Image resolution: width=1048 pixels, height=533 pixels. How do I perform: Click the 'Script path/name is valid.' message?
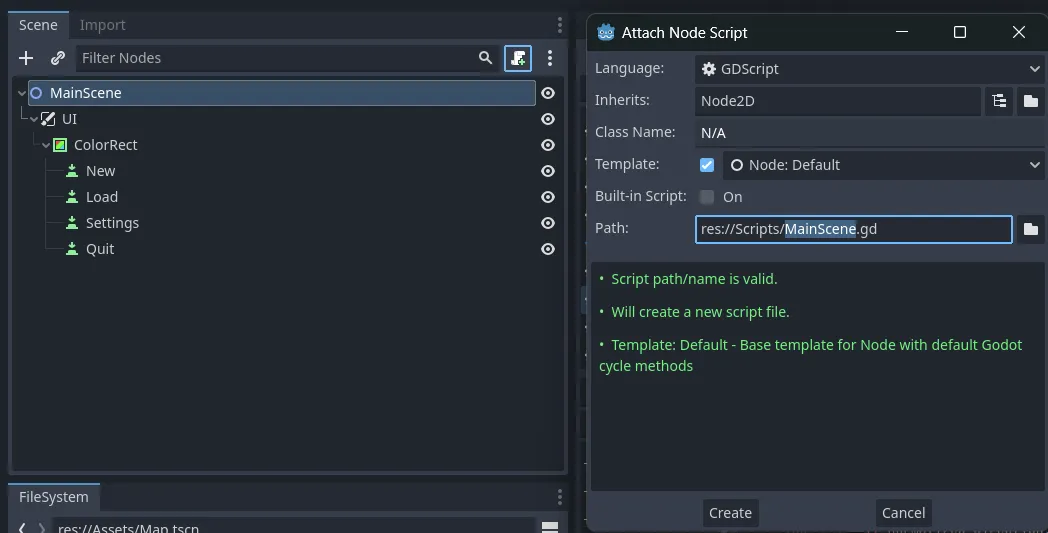point(694,279)
